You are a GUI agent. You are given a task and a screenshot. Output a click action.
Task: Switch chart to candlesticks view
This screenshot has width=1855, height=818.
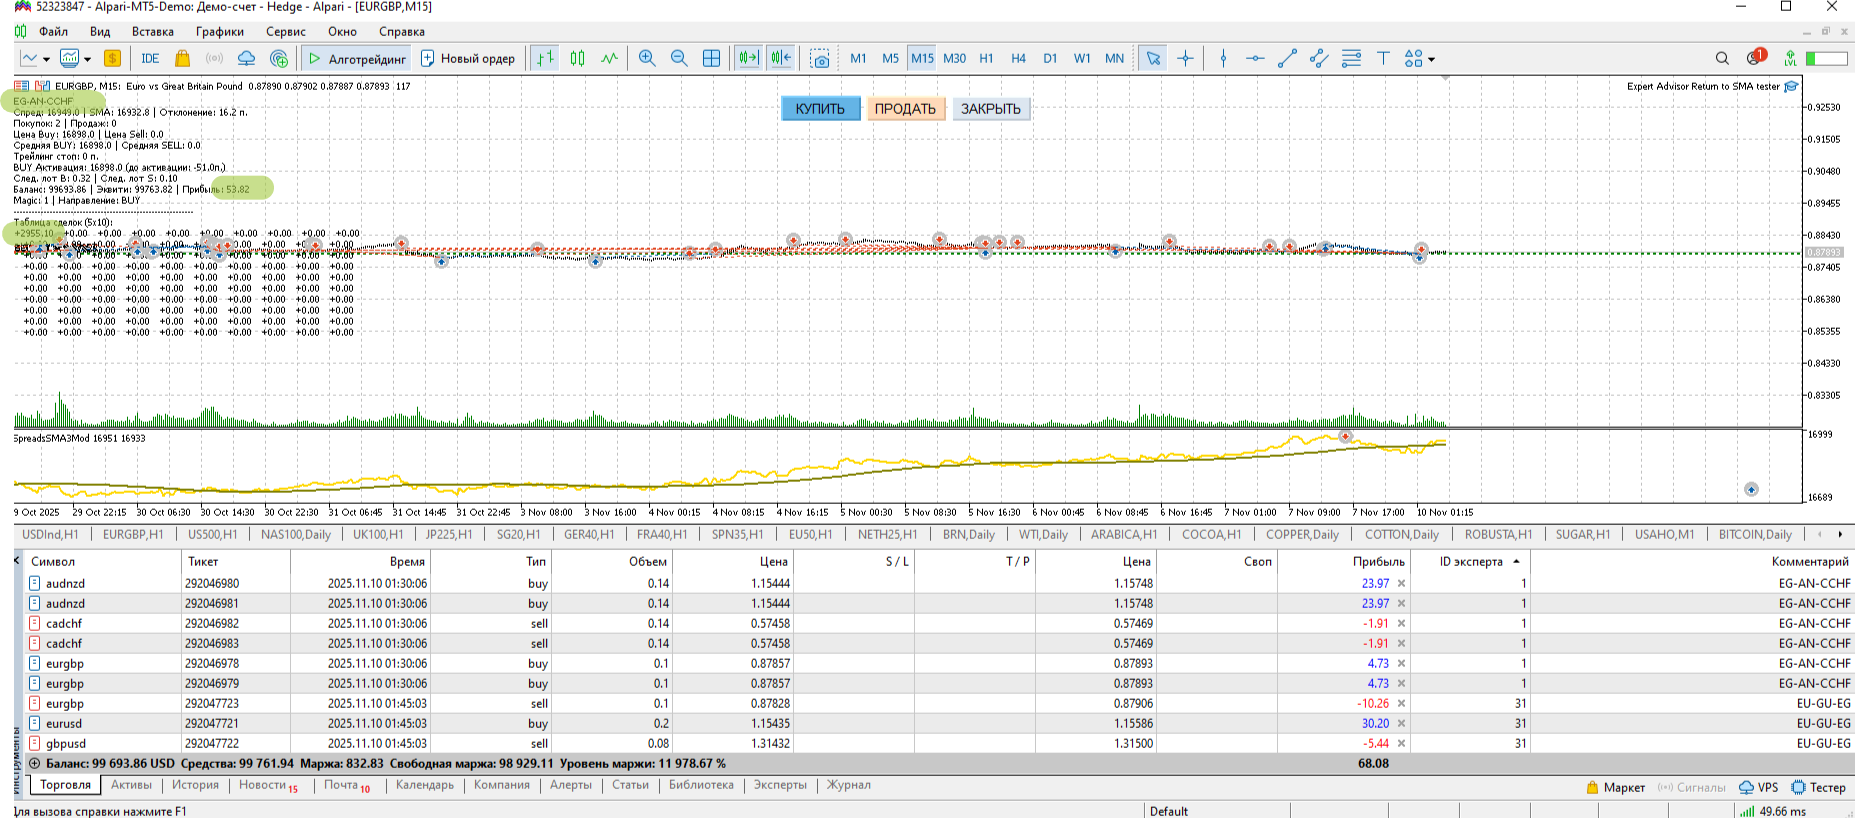click(x=577, y=58)
